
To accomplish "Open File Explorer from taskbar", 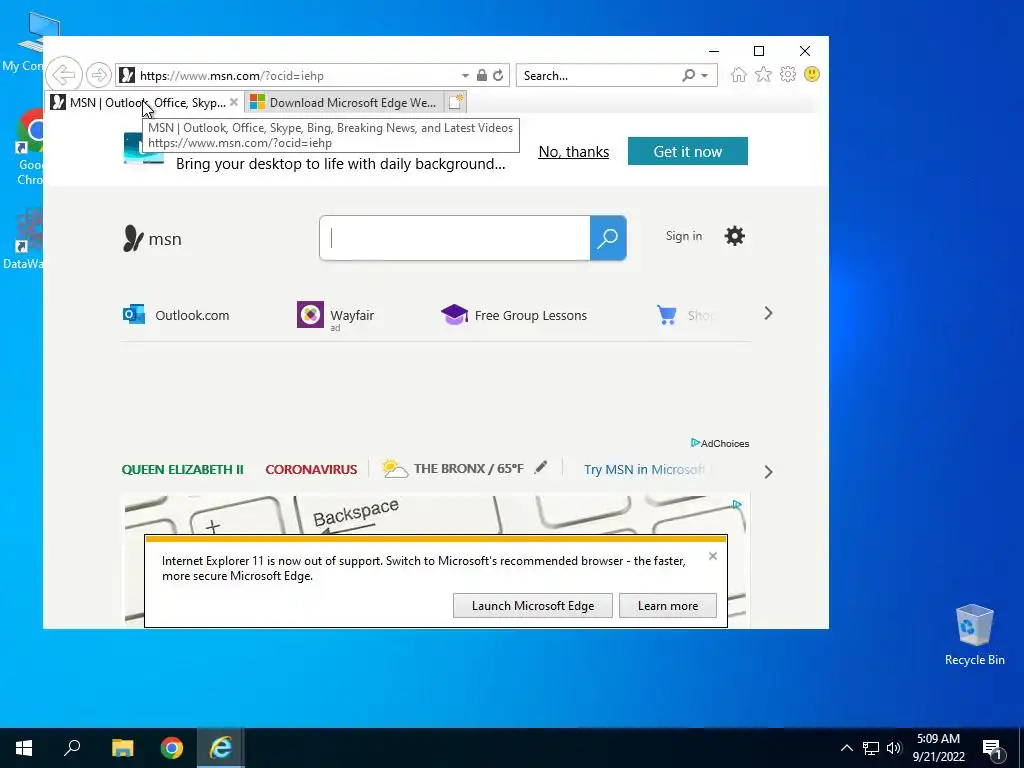I will pos(122,748).
